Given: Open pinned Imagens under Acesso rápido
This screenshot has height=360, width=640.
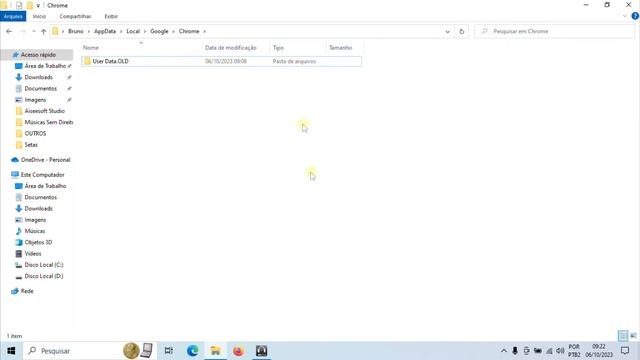Looking at the screenshot, I should pos(35,100).
